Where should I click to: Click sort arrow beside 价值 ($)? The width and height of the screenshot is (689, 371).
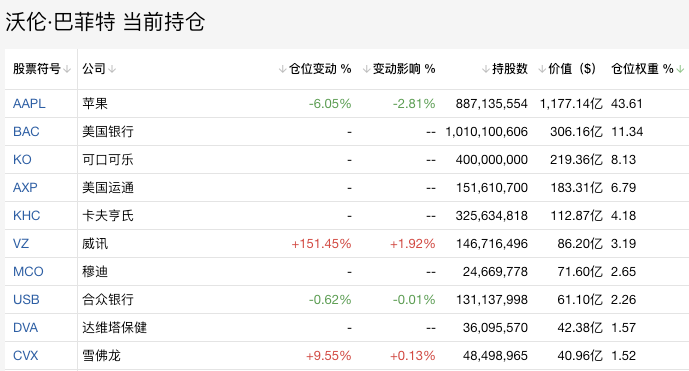[x=542, y=69]
